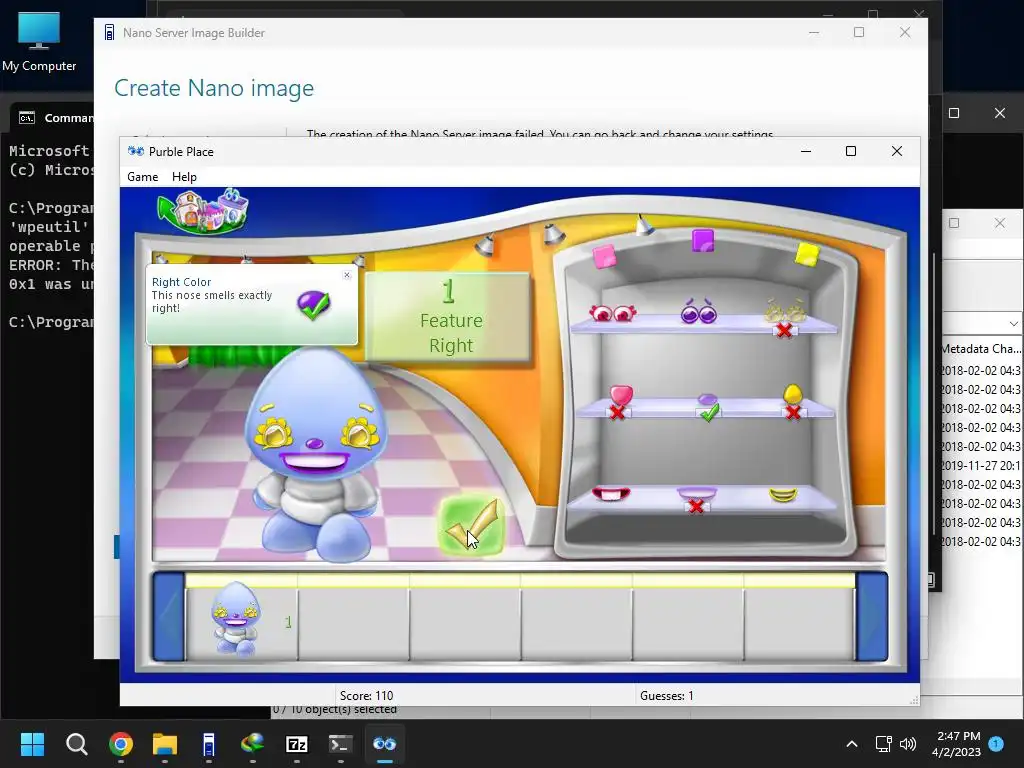Click the 1 Feature Right sign
The image size is (1024, 768).
[449, 317]
